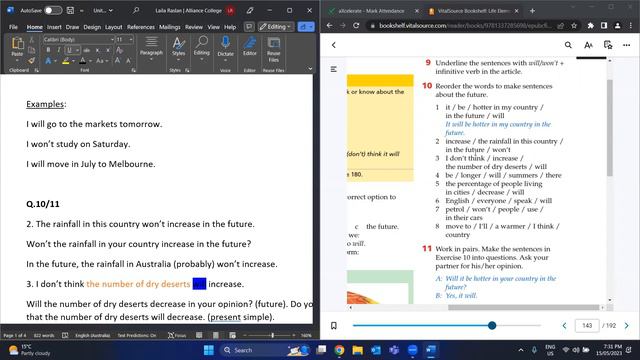Move the reader page progress slider
Viewport: 640px width, 360px height.
click(492, 325)
